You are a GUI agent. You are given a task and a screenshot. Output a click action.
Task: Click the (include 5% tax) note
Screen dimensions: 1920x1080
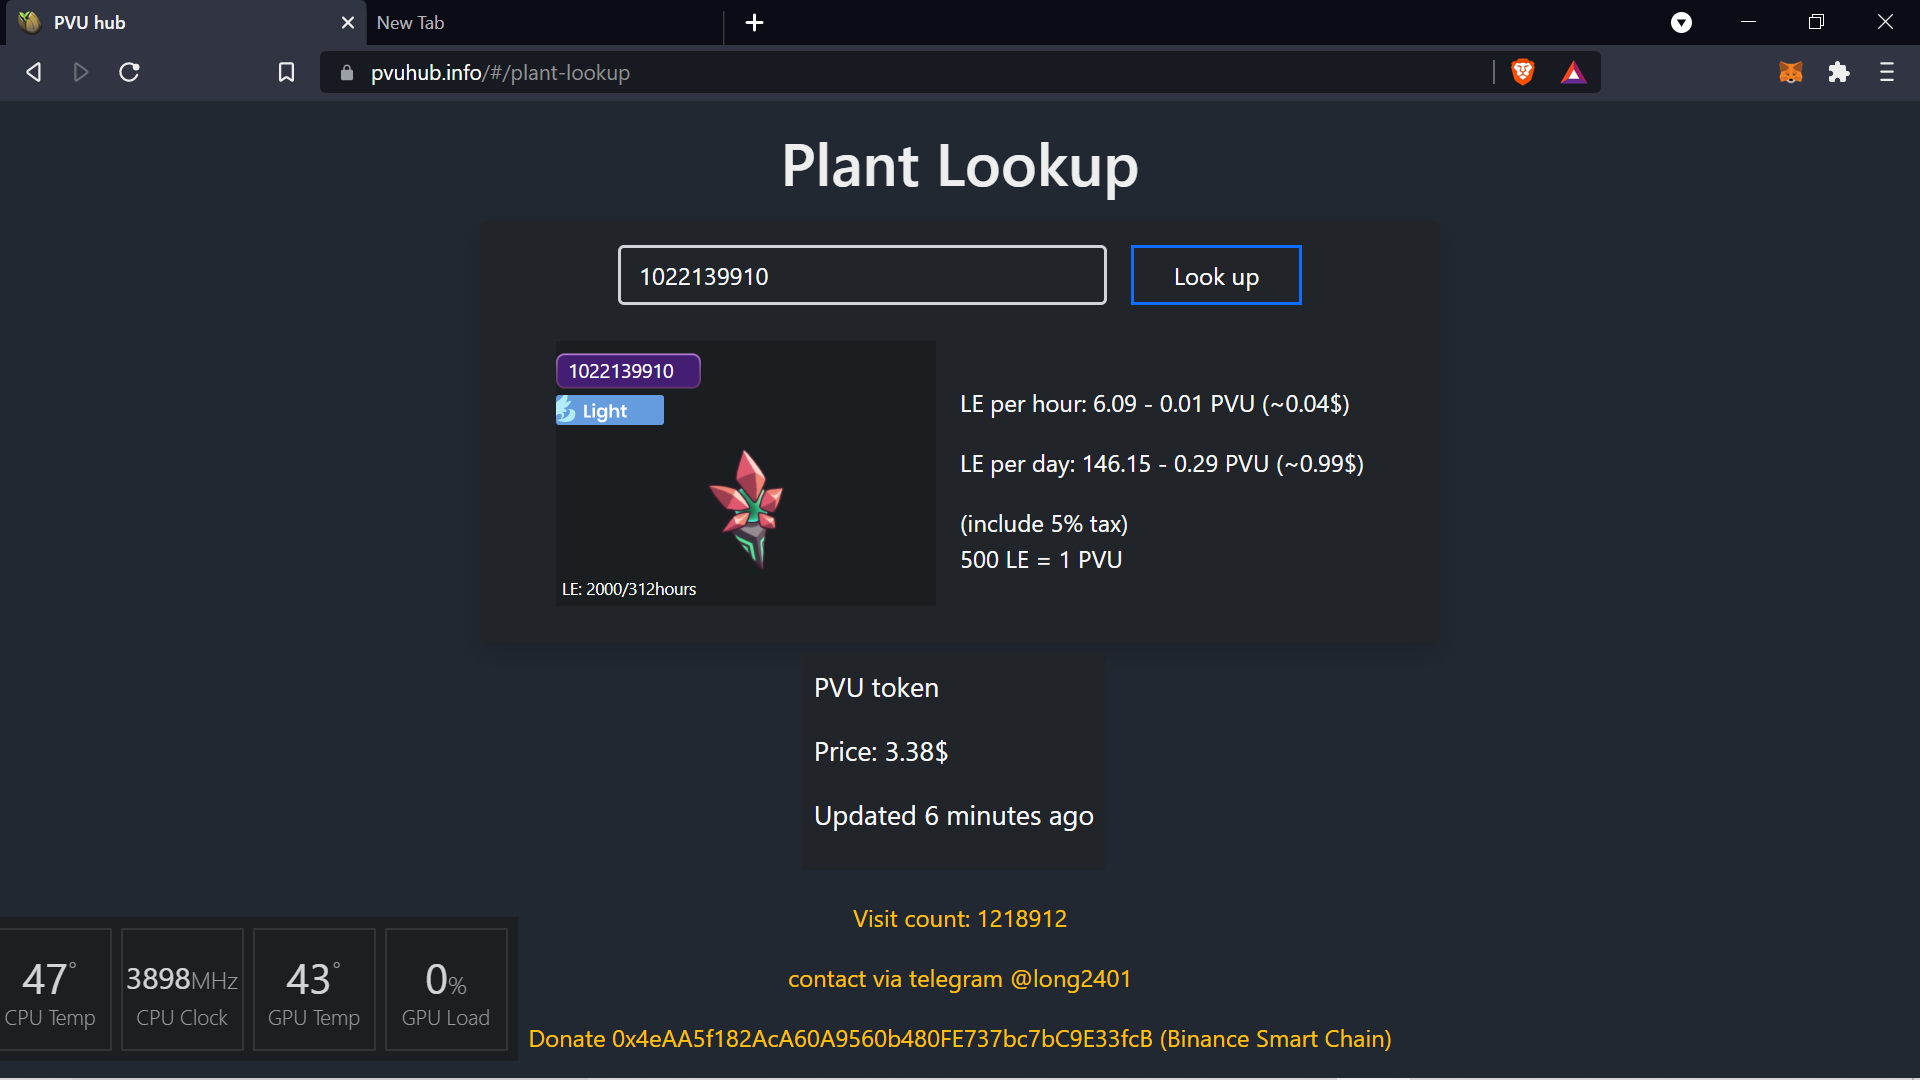(1044, 524)
